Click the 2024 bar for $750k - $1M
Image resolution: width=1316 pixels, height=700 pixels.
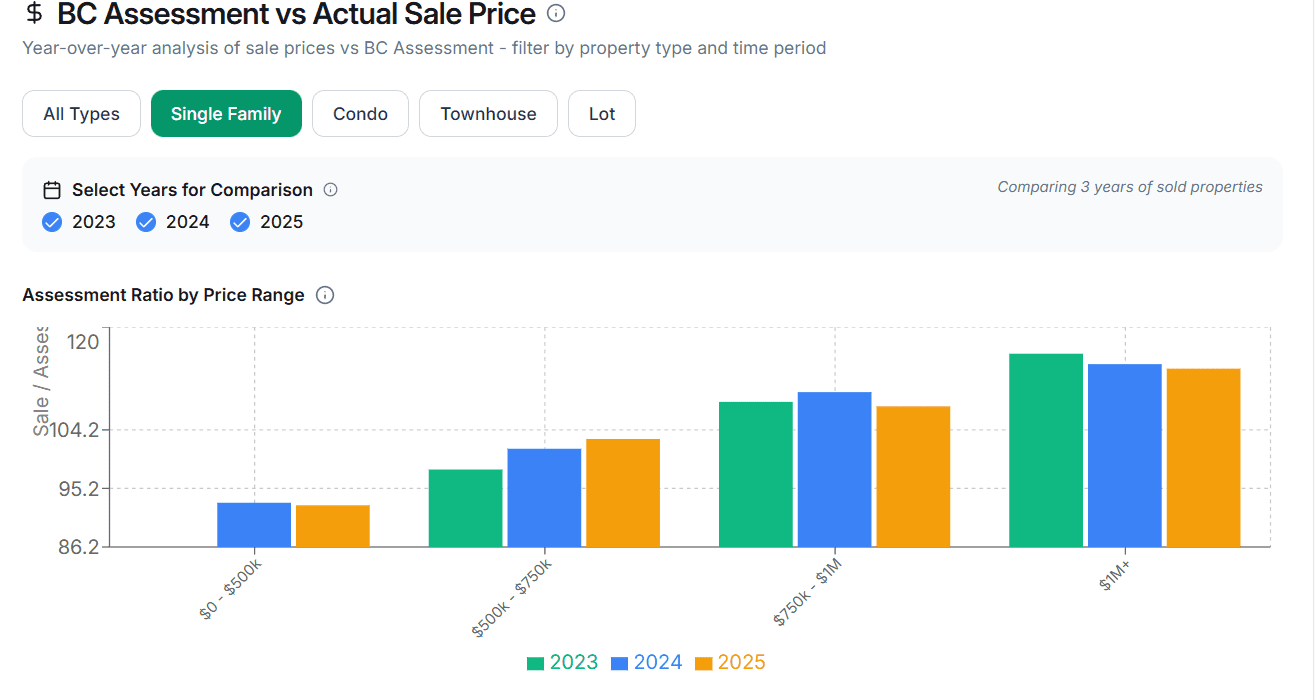click(x=834, y=469)
